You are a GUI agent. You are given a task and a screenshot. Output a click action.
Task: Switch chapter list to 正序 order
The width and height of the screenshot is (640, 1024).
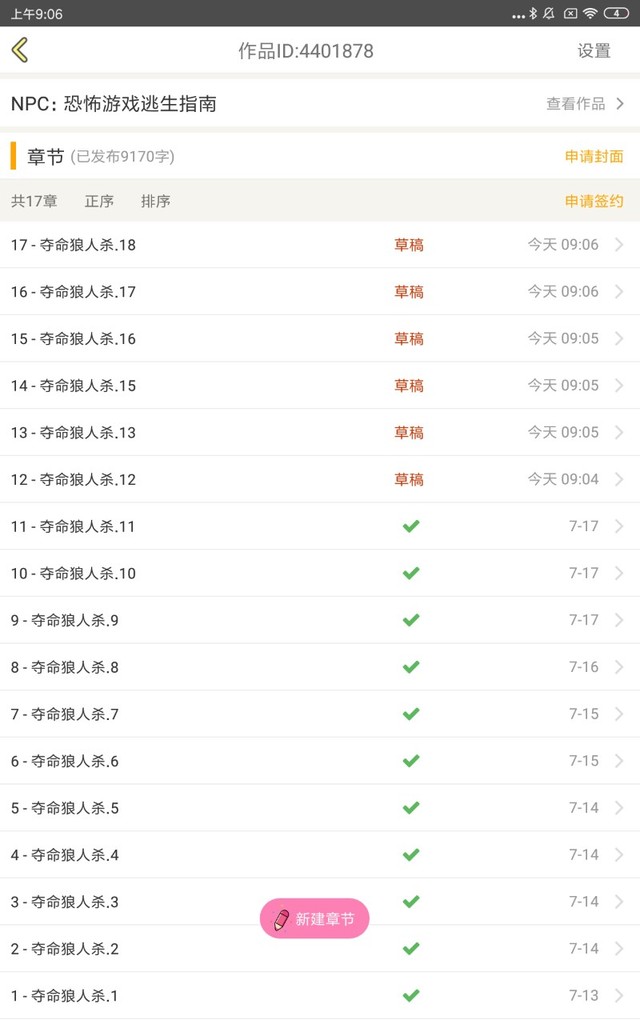pyautogui.click(x=99, y=201)
